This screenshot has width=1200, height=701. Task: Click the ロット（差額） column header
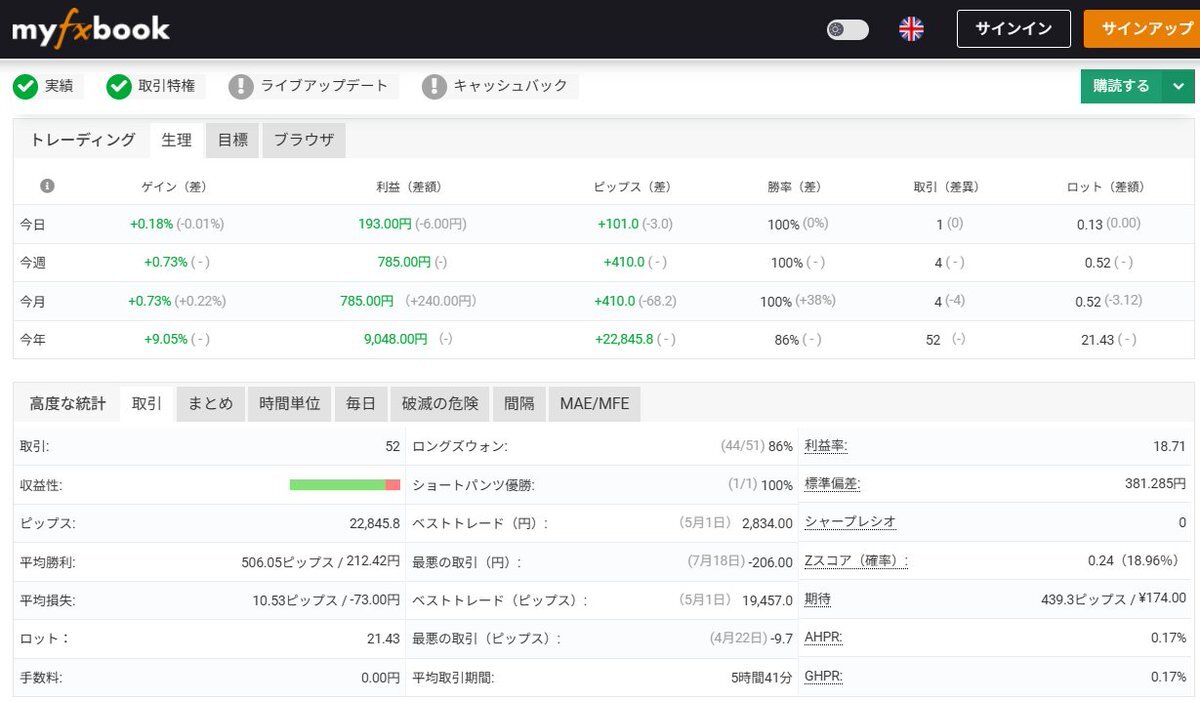pos(1105,187)
